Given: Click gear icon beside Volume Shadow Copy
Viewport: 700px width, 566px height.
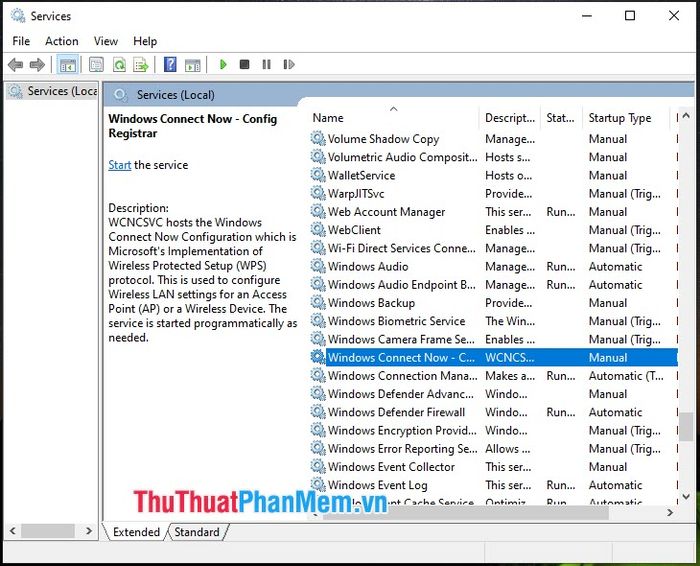Looking at the screenshot, I should 318,138.
